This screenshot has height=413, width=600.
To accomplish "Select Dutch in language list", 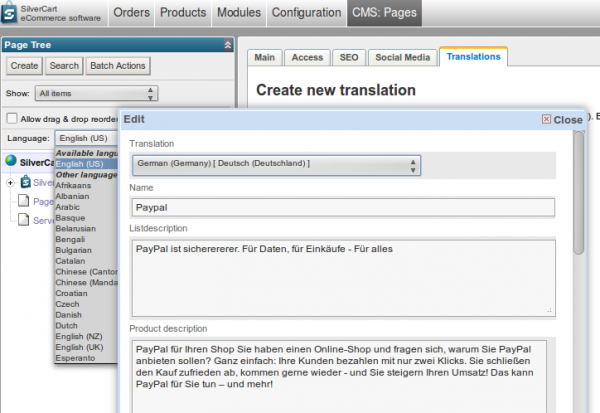I will (x=86, y=325).
